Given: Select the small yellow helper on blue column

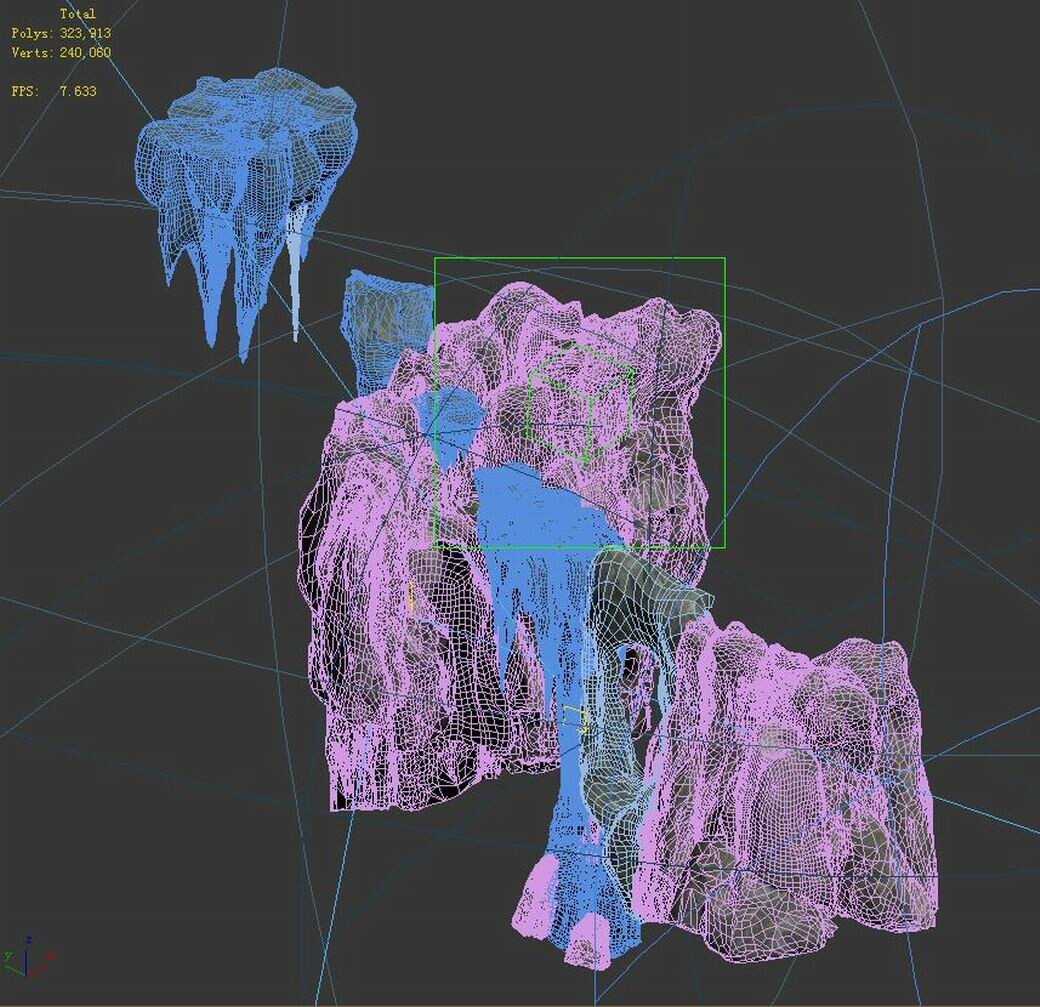Looking at the screenshot, I should click(576, 720).
